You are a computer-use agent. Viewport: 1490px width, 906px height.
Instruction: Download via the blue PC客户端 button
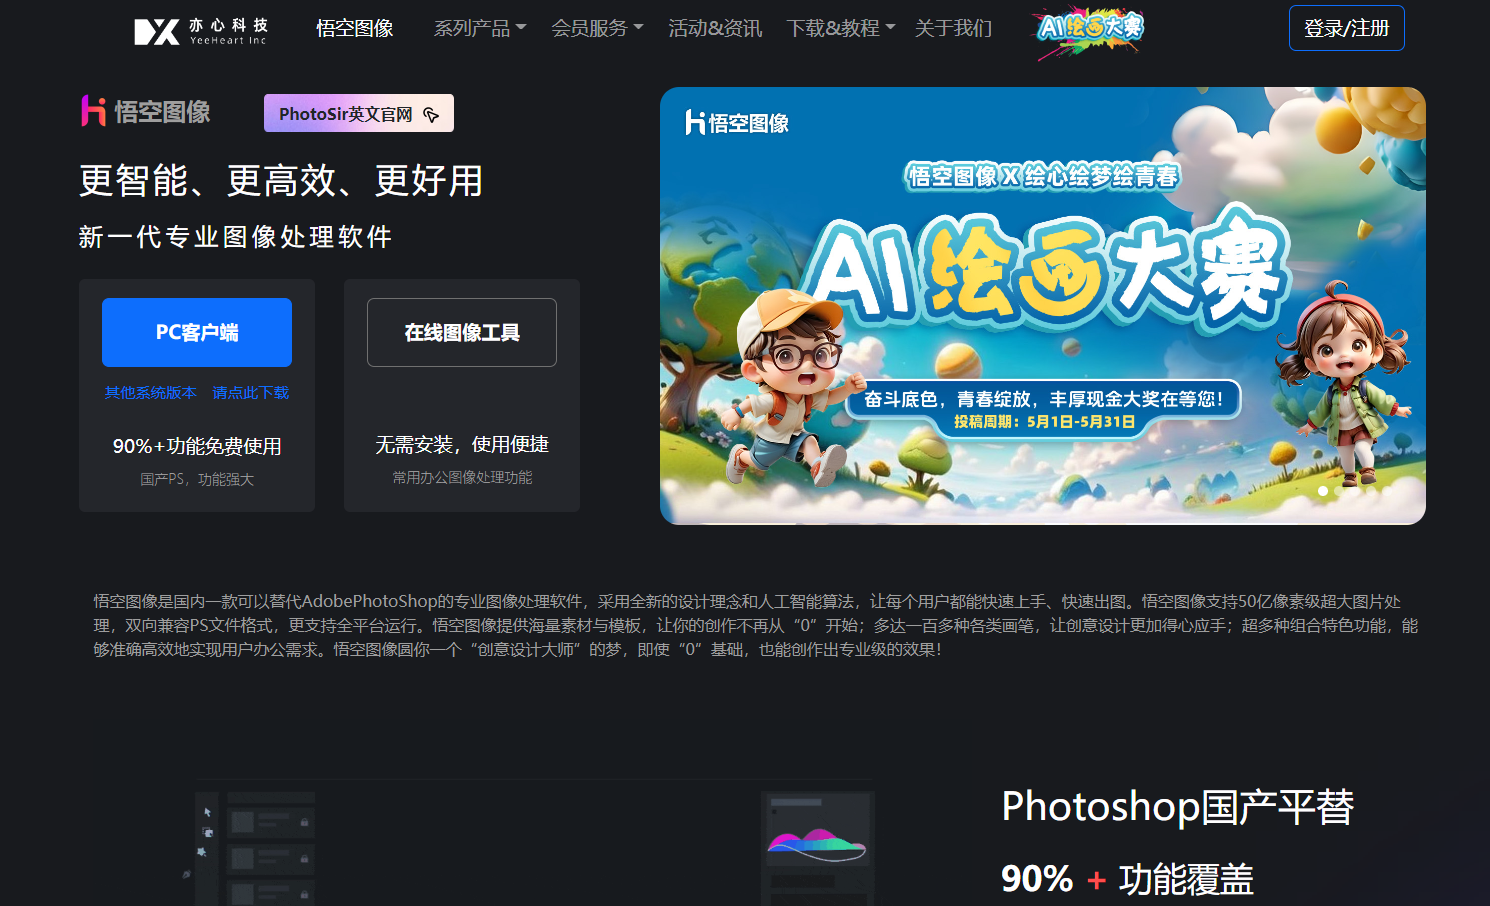click(197, 332)
